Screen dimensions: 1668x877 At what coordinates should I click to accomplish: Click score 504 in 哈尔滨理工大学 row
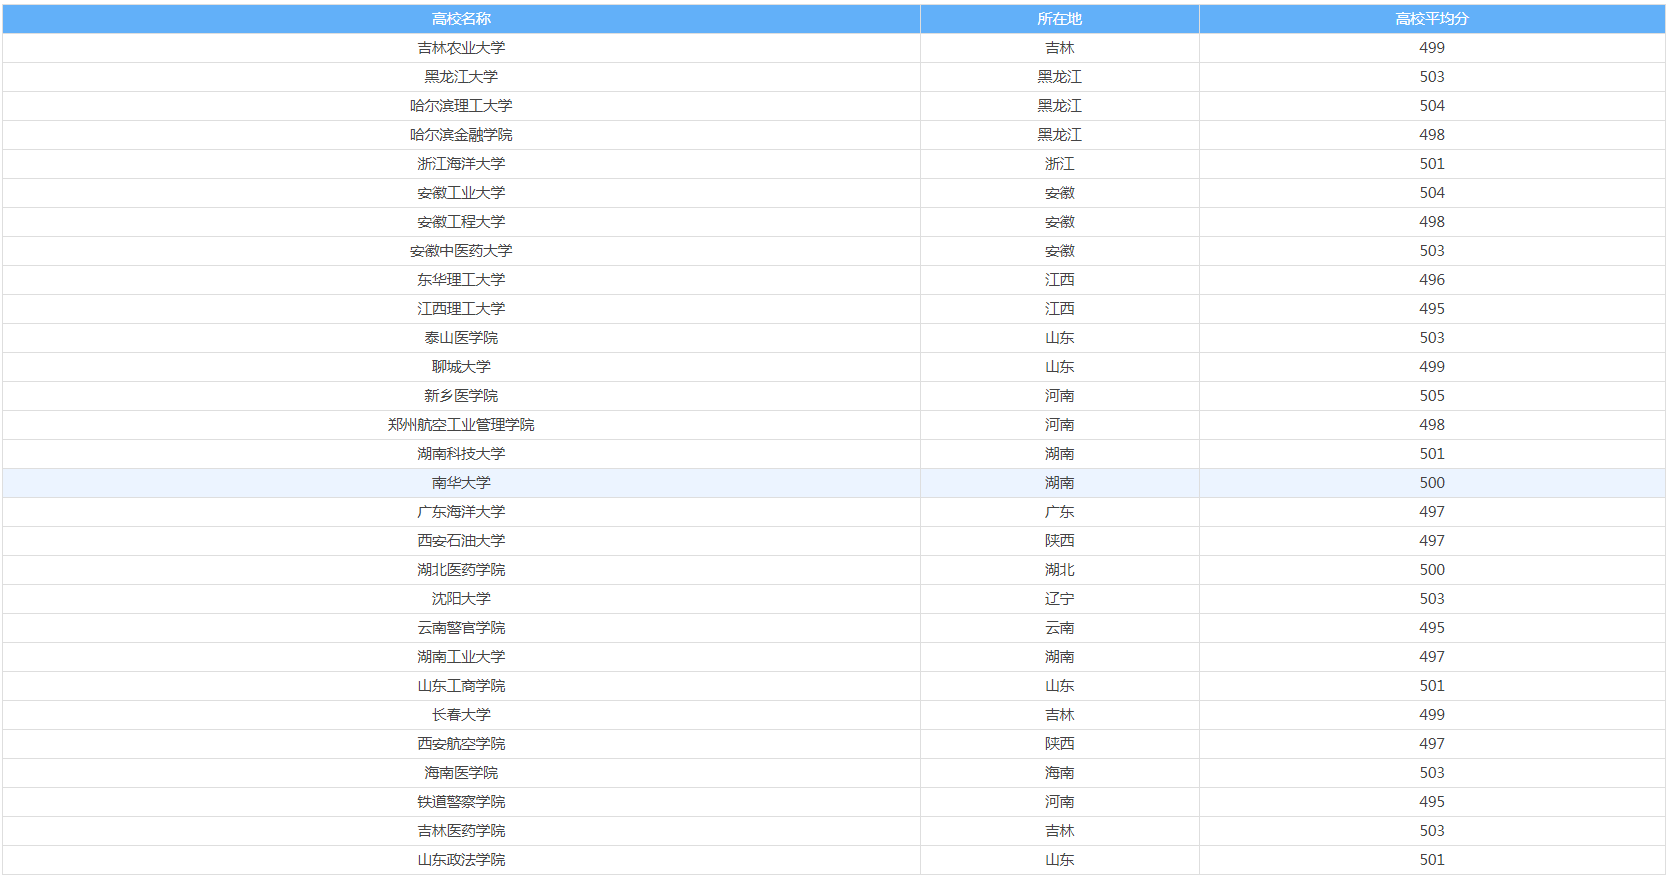click(1432, 106)
